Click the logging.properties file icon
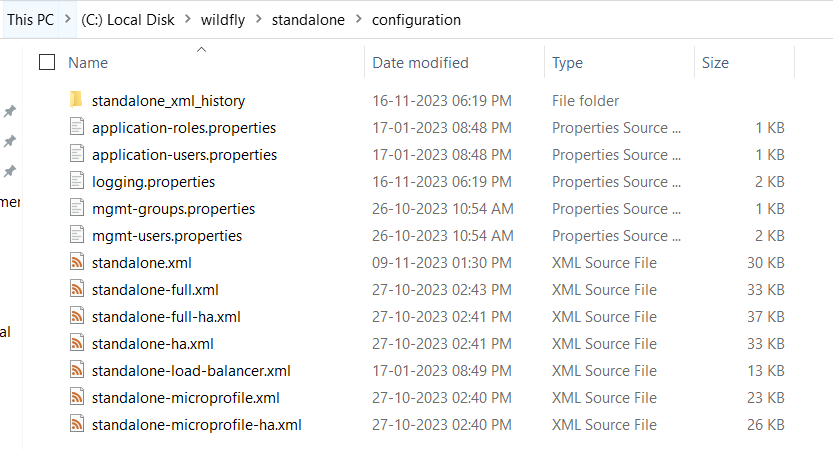Screen dimensions: 833x450 [x=77, y=181]
